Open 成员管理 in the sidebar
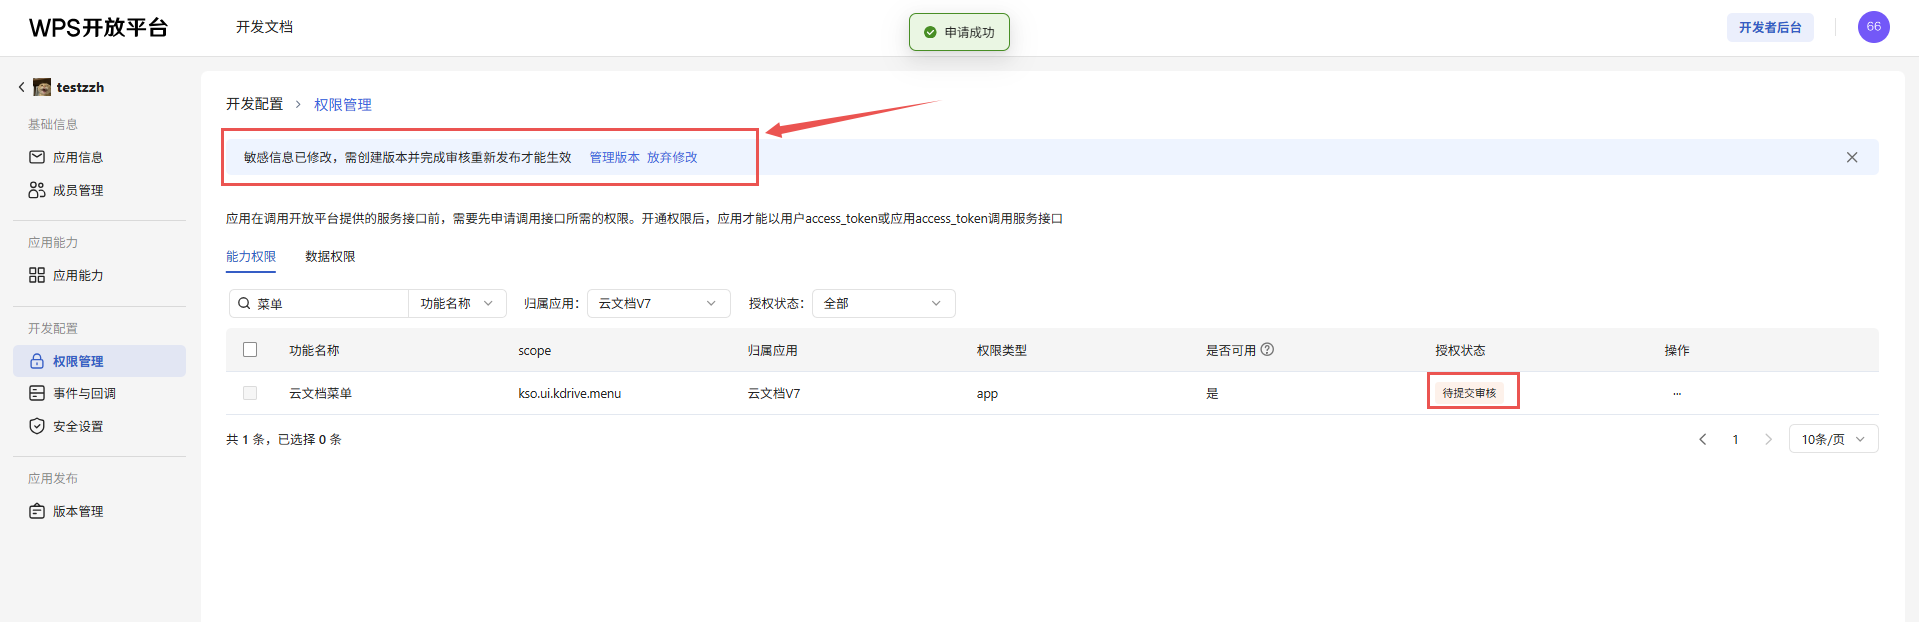1919x622 pixels. pos(77,190)
